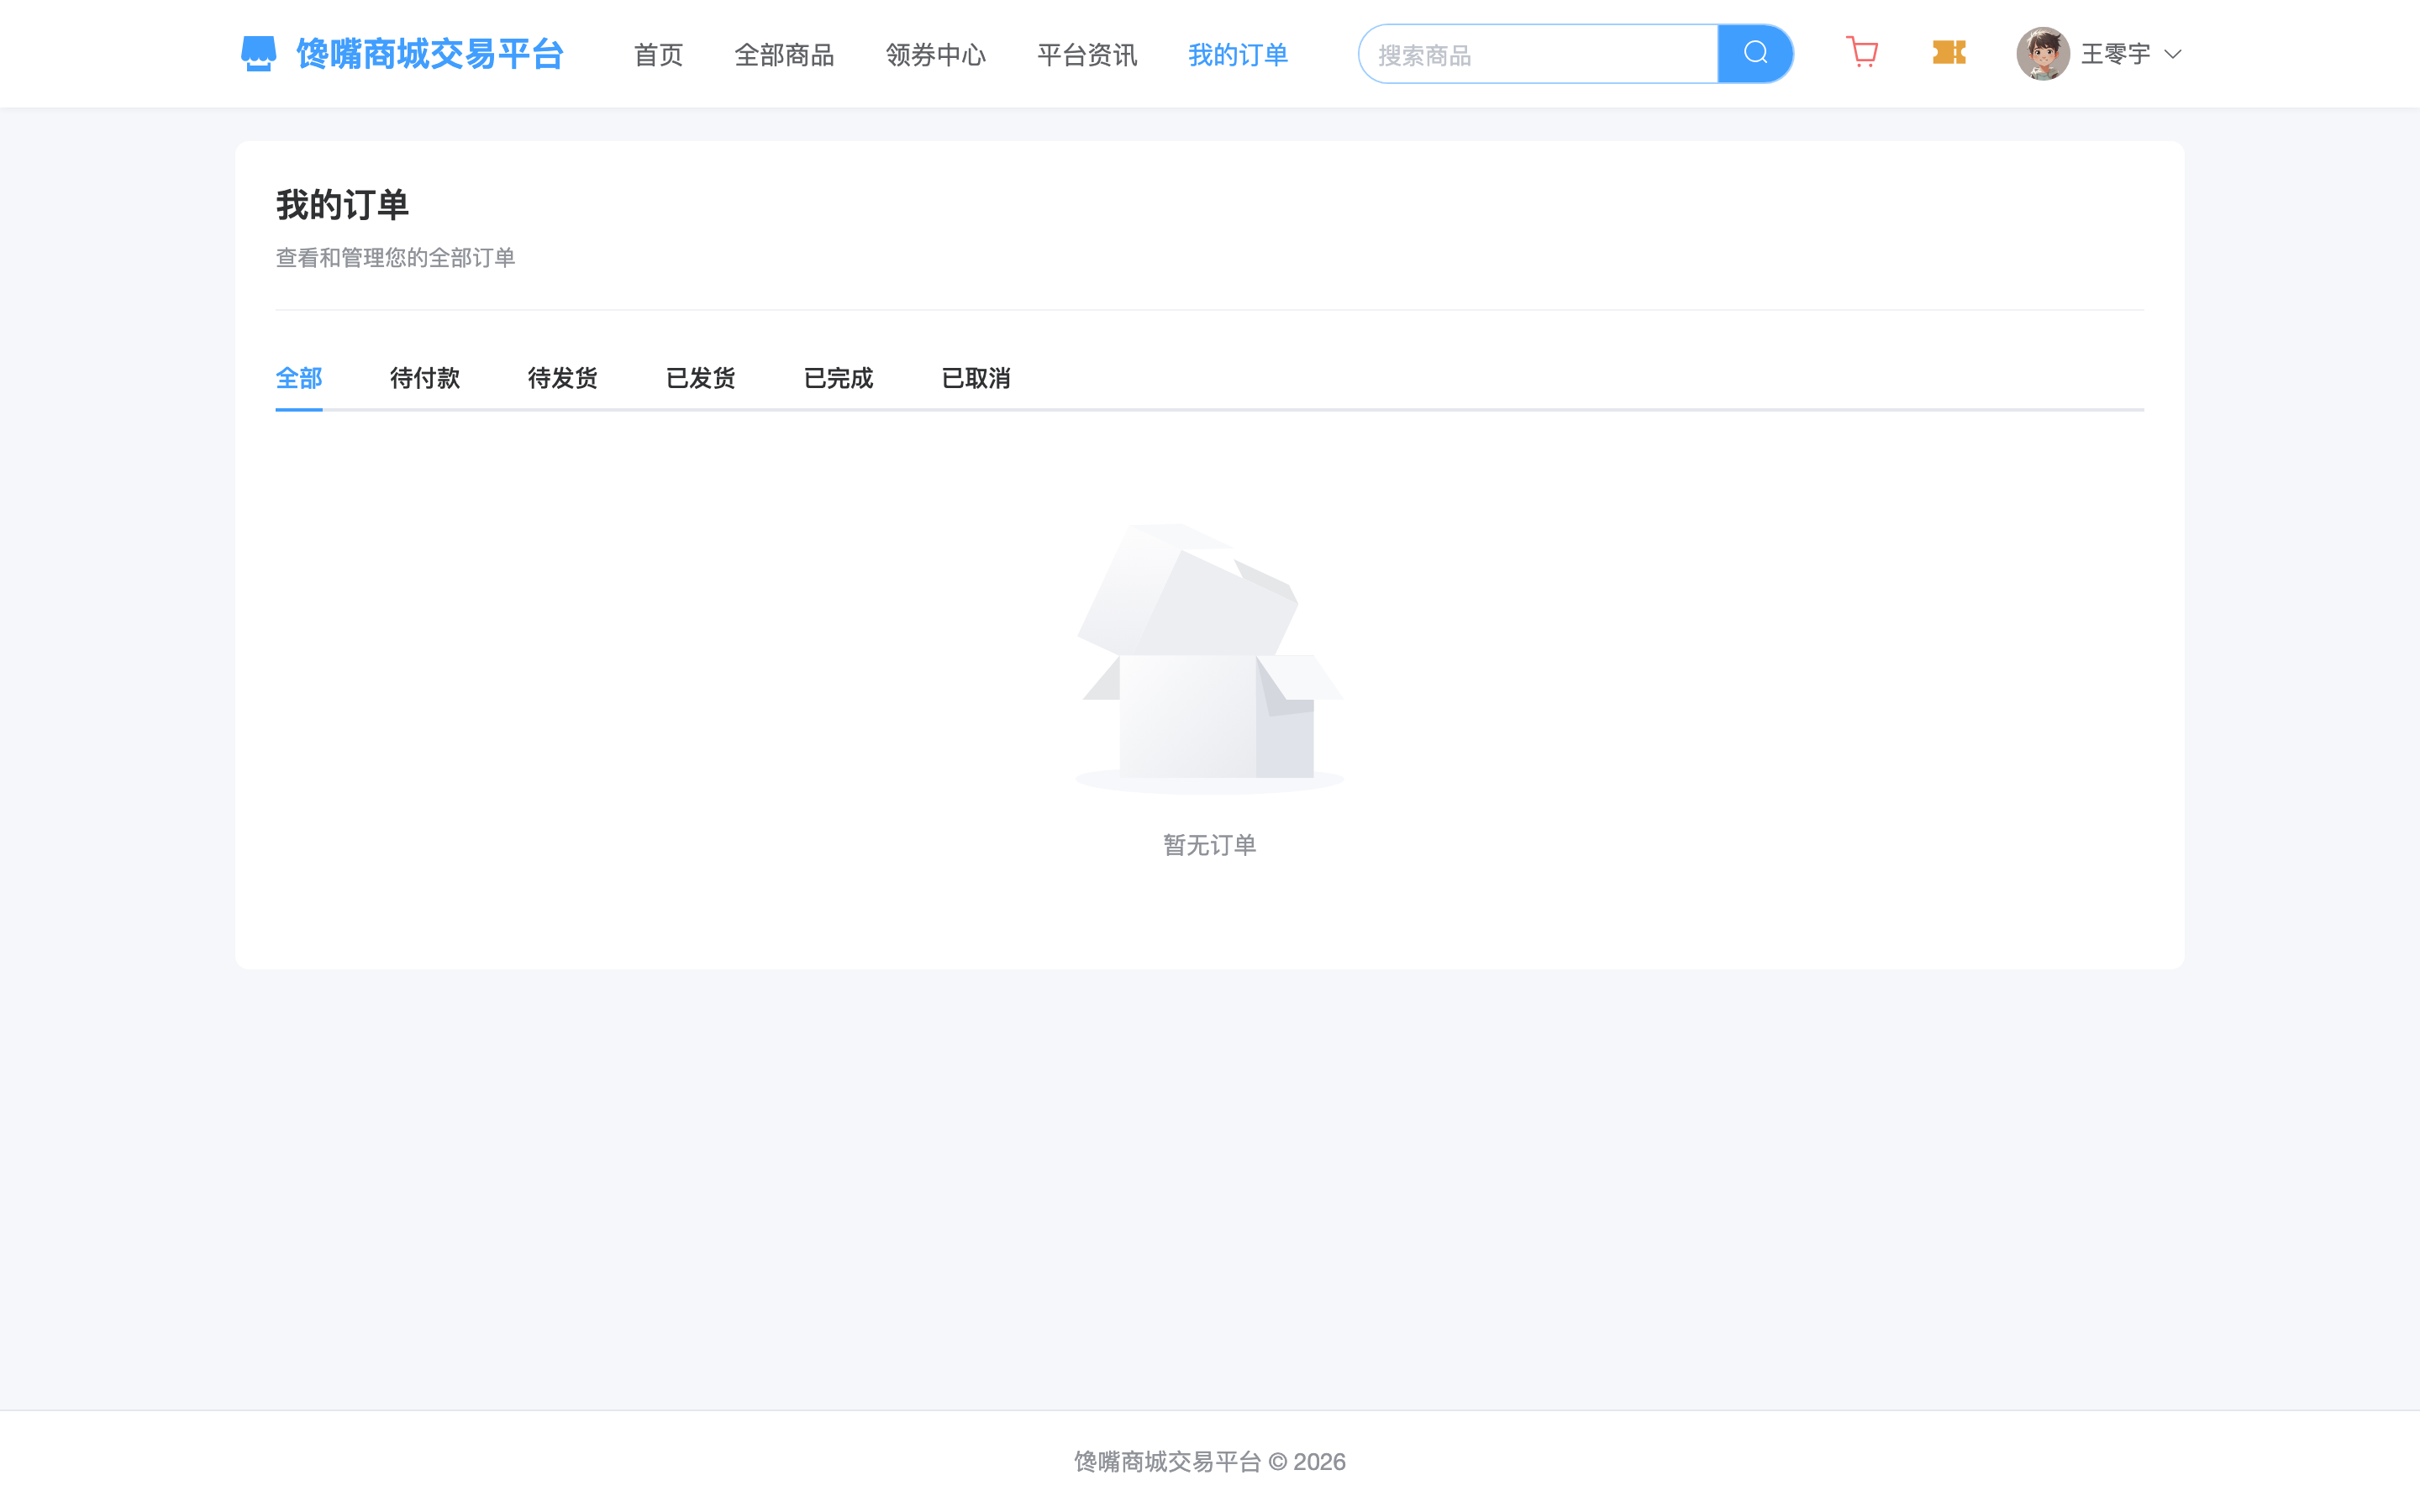Expand the 王零宇 account dropdown arrow

pyautogui.click(x=2172, y=54)
